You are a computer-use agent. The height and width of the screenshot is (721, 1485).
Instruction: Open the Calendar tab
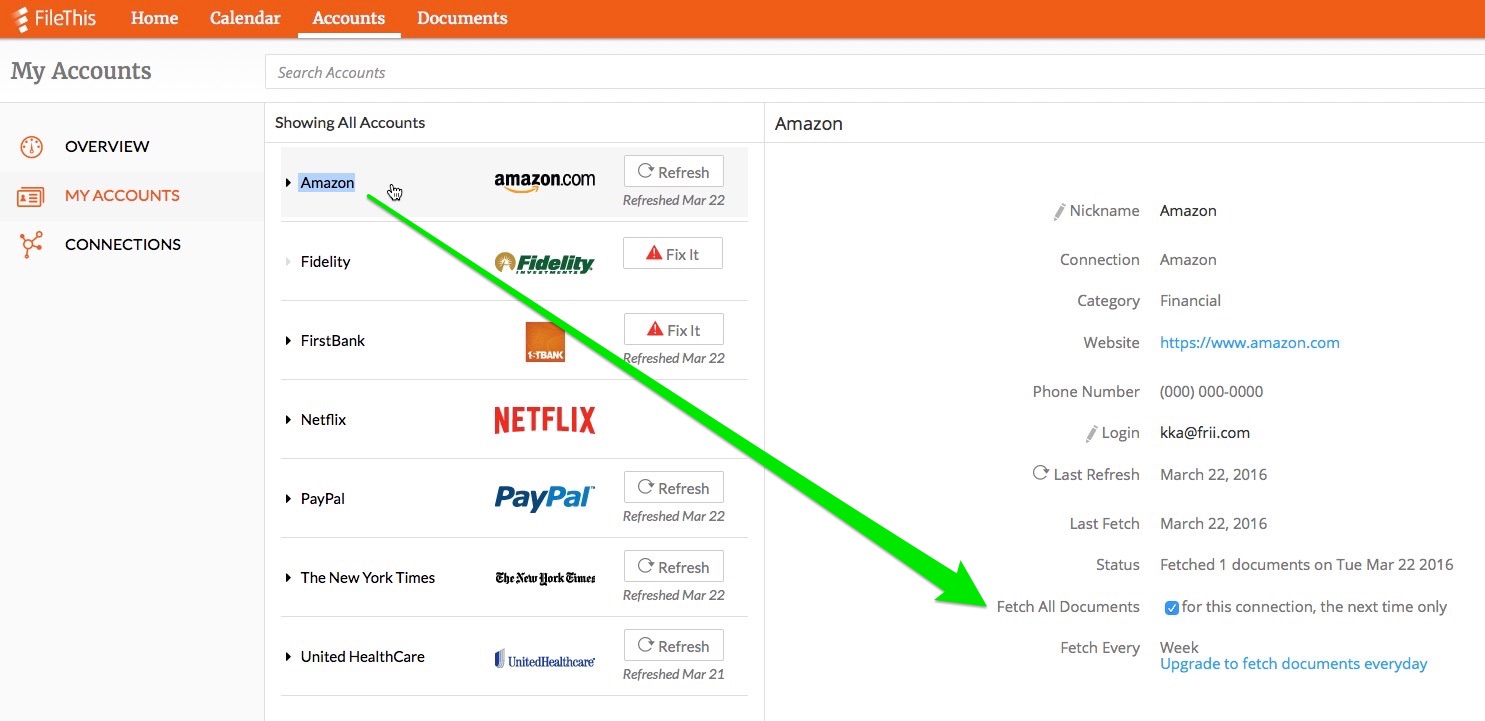245,19
